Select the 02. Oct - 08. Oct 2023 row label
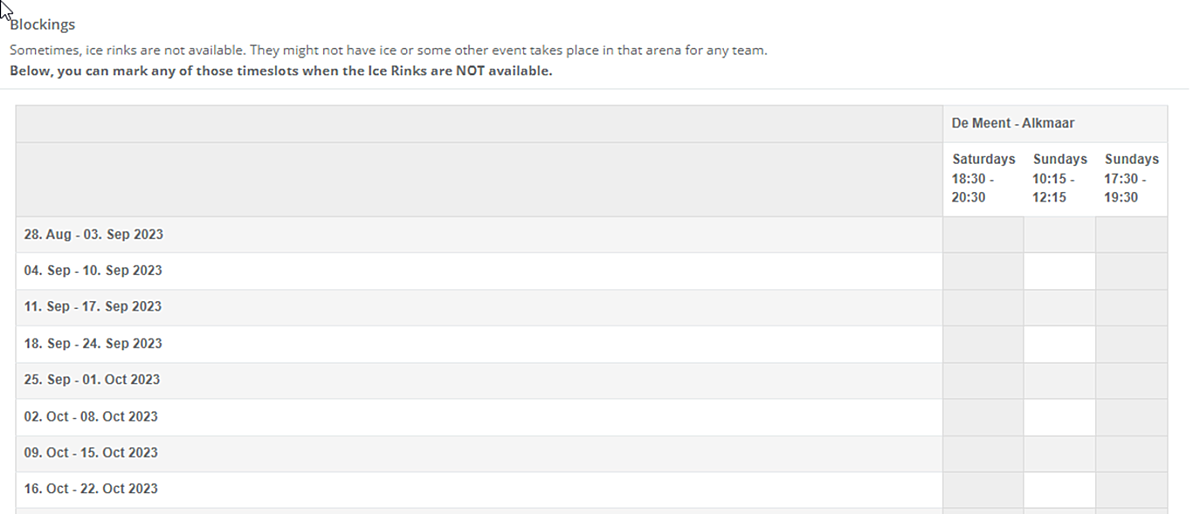Screen dimensions: 1200x514 point(91,417)
